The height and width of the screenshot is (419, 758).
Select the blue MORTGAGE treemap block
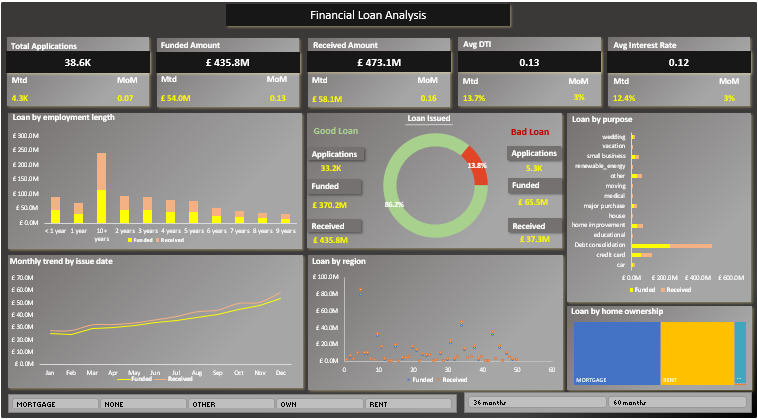click(617, 353)
